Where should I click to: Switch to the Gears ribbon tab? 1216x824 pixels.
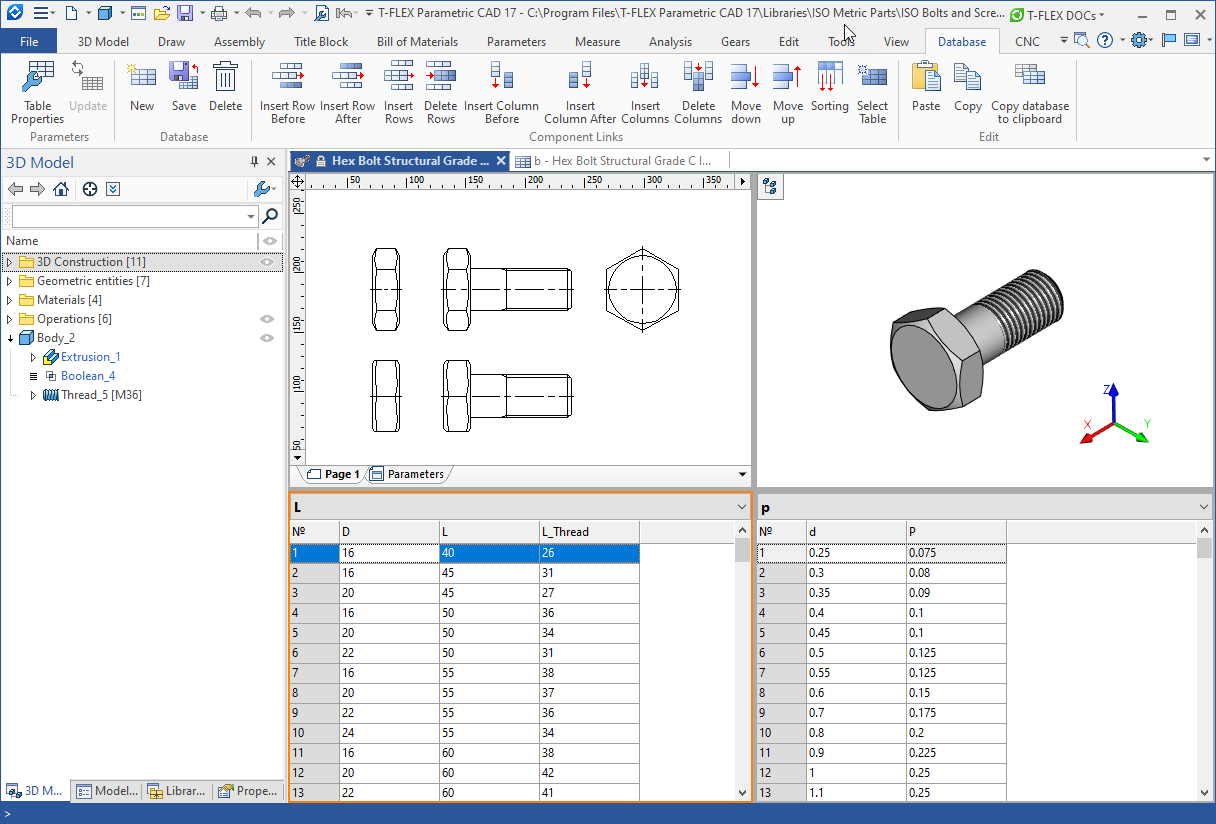[735, 42]
